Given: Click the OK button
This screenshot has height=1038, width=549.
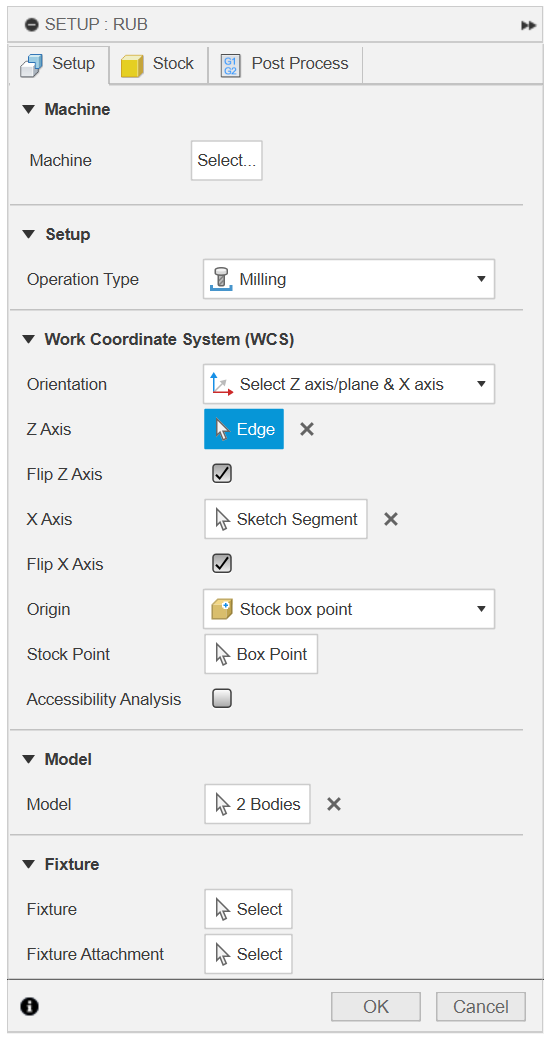Looking at the screenshot, I should click(x=375, y=1007).
